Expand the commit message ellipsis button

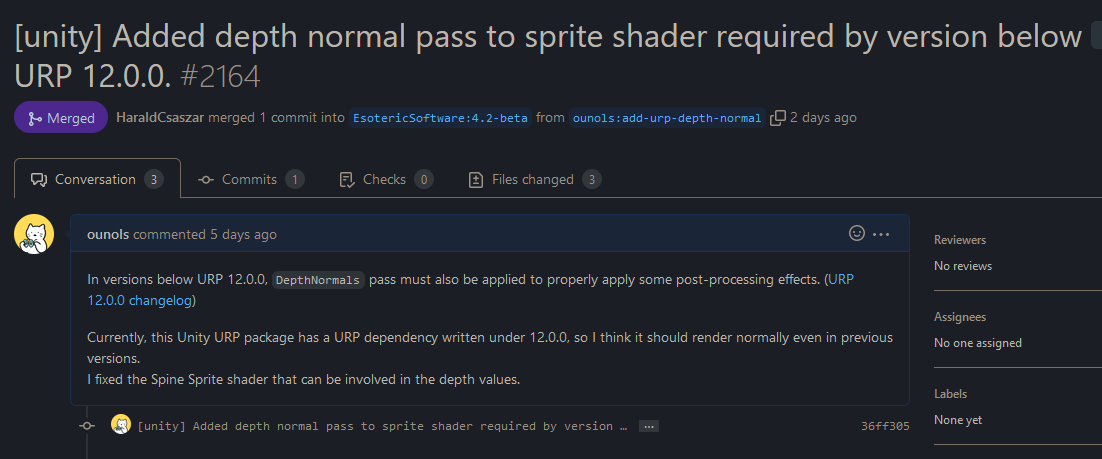pos(649,426)
